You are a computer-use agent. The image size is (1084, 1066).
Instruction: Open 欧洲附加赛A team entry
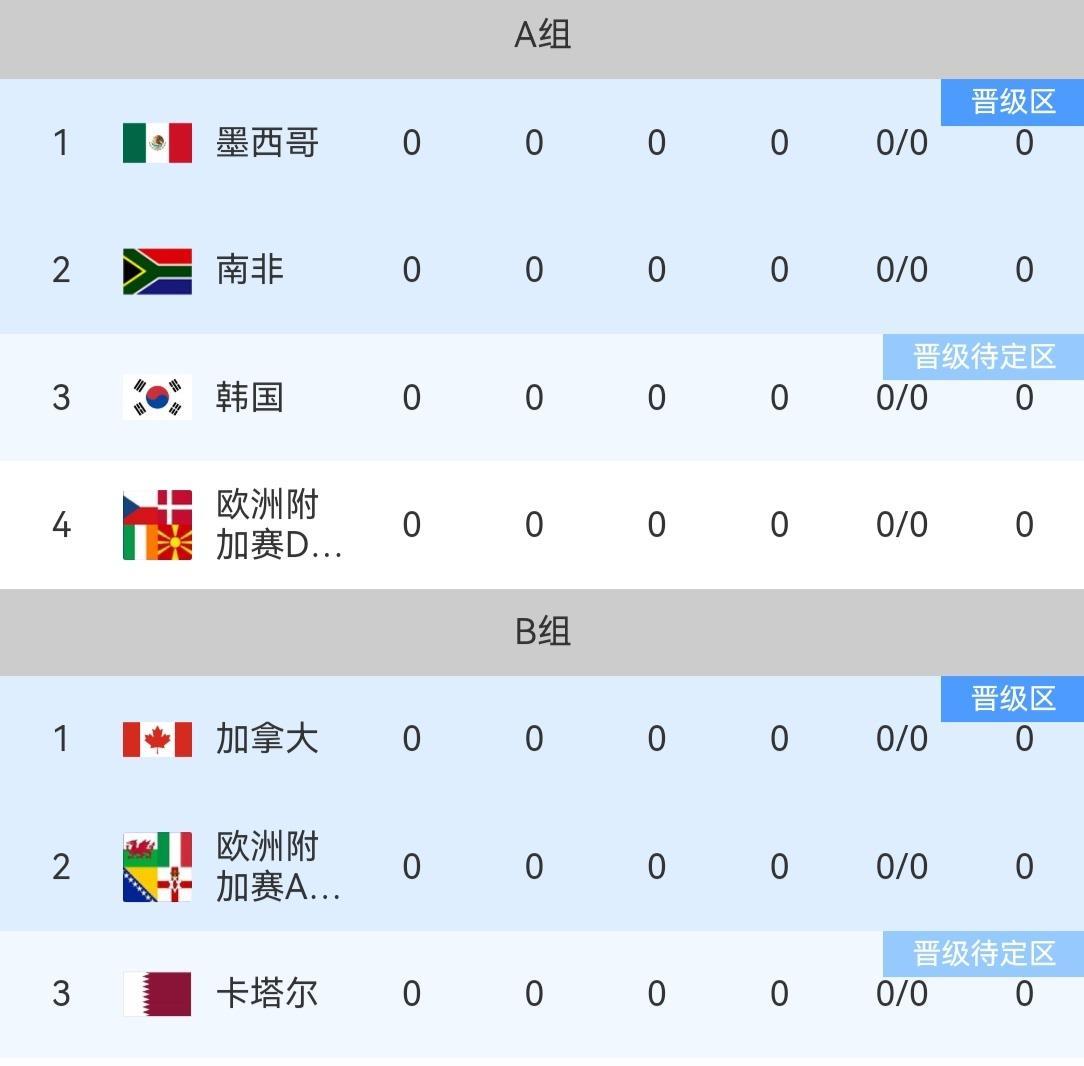pyautogui.click(x=278, y=866)
